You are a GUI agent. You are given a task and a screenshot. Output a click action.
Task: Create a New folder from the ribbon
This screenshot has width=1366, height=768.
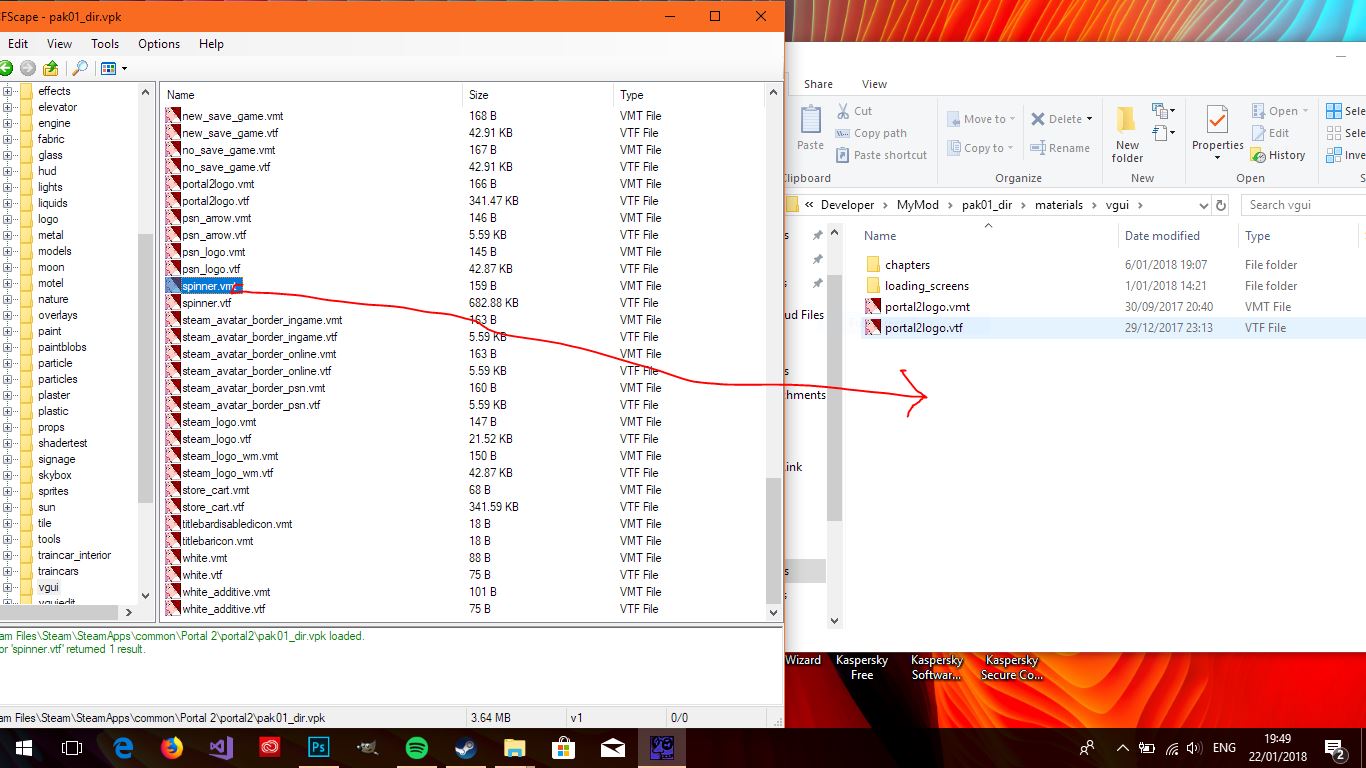(1127, 134)
